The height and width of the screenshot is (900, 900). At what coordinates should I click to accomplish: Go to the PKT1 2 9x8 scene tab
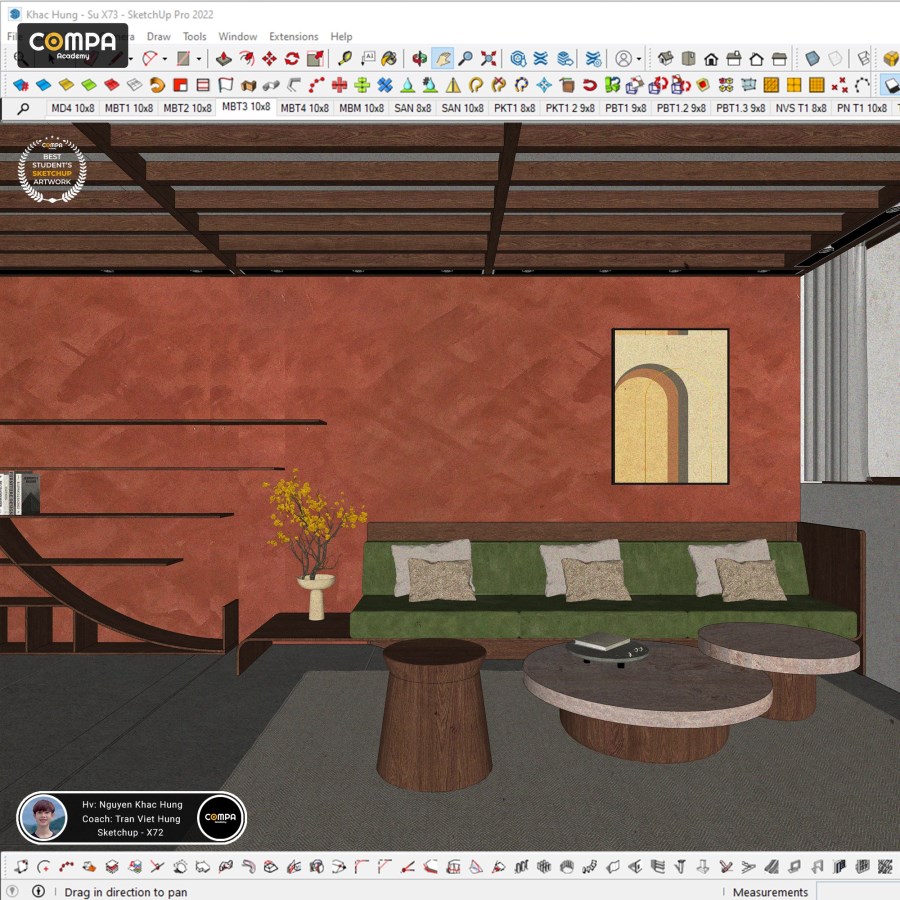570,108
